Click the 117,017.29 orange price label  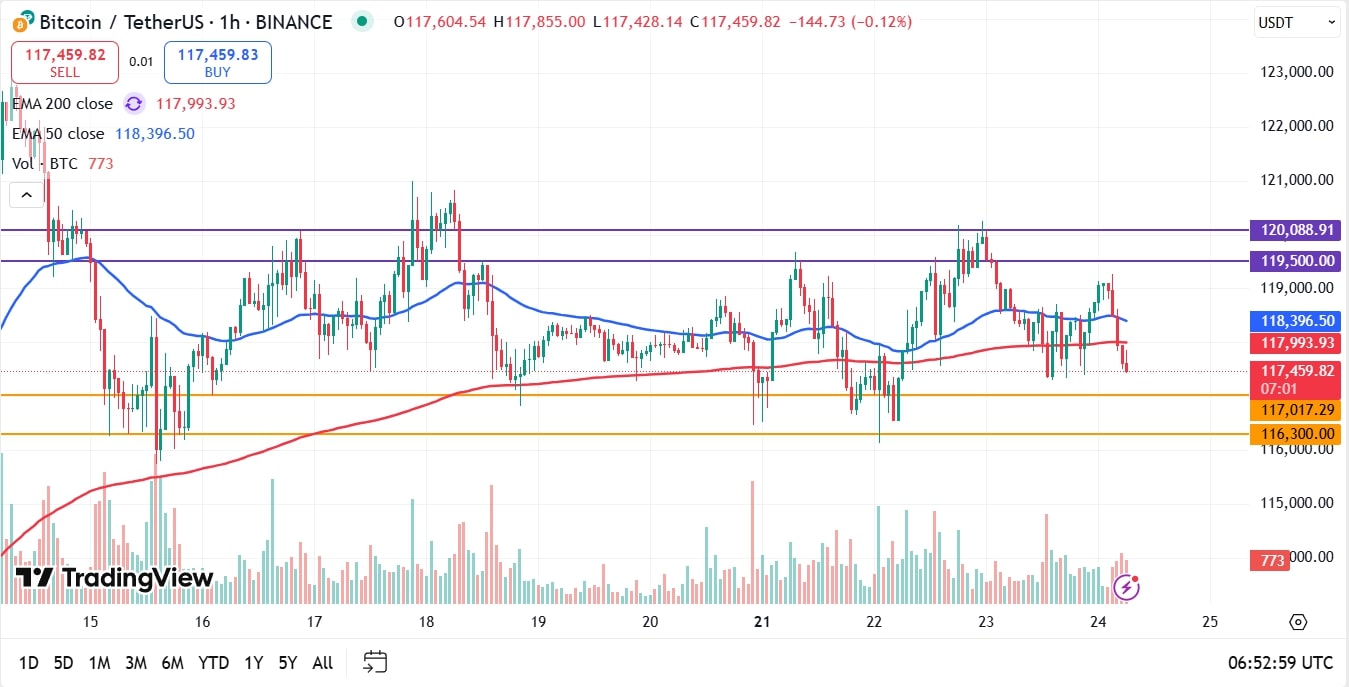[1296, 410]
